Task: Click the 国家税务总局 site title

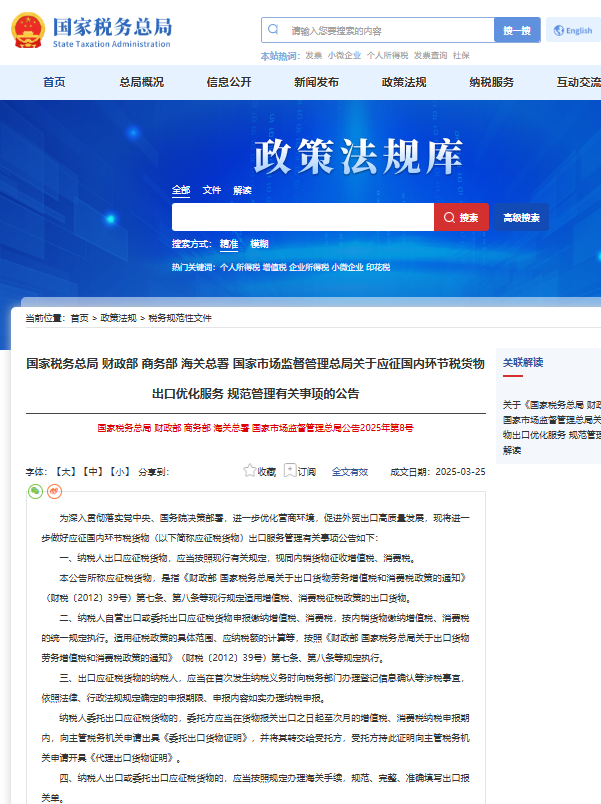Action: pyautogui.click(x=112, y=27)
